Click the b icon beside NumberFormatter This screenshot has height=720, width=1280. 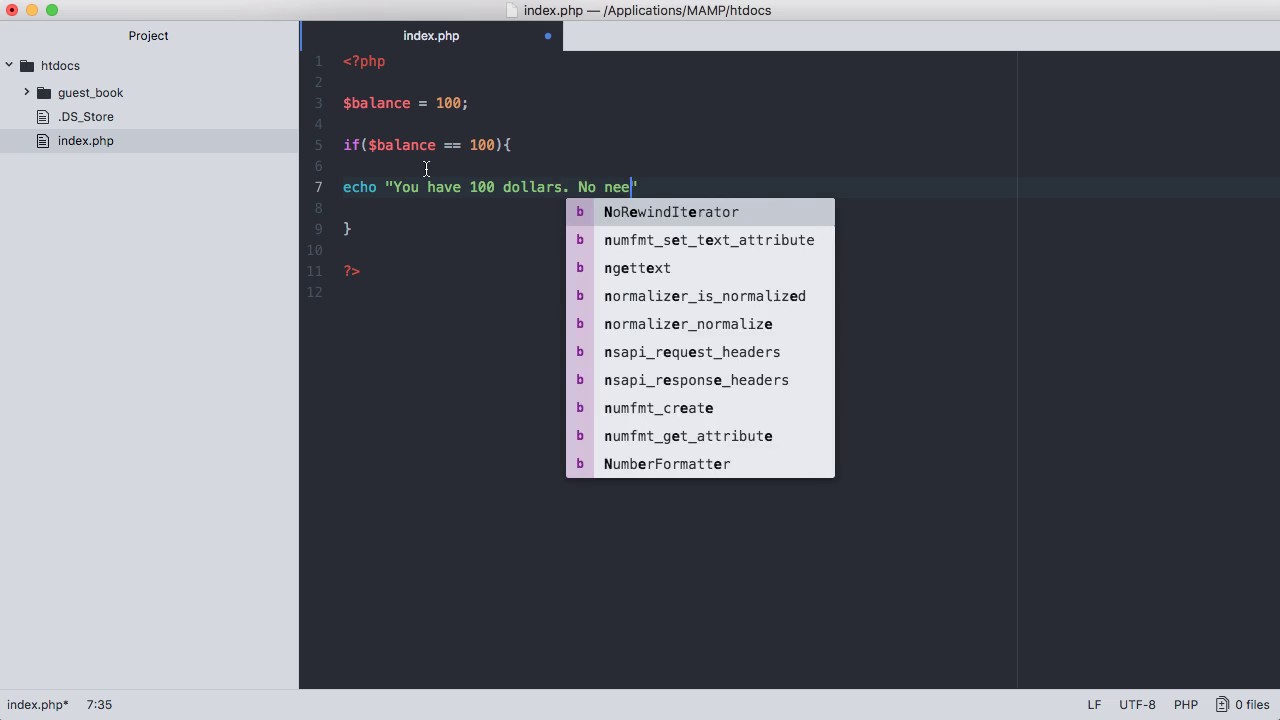pos(580,464)
